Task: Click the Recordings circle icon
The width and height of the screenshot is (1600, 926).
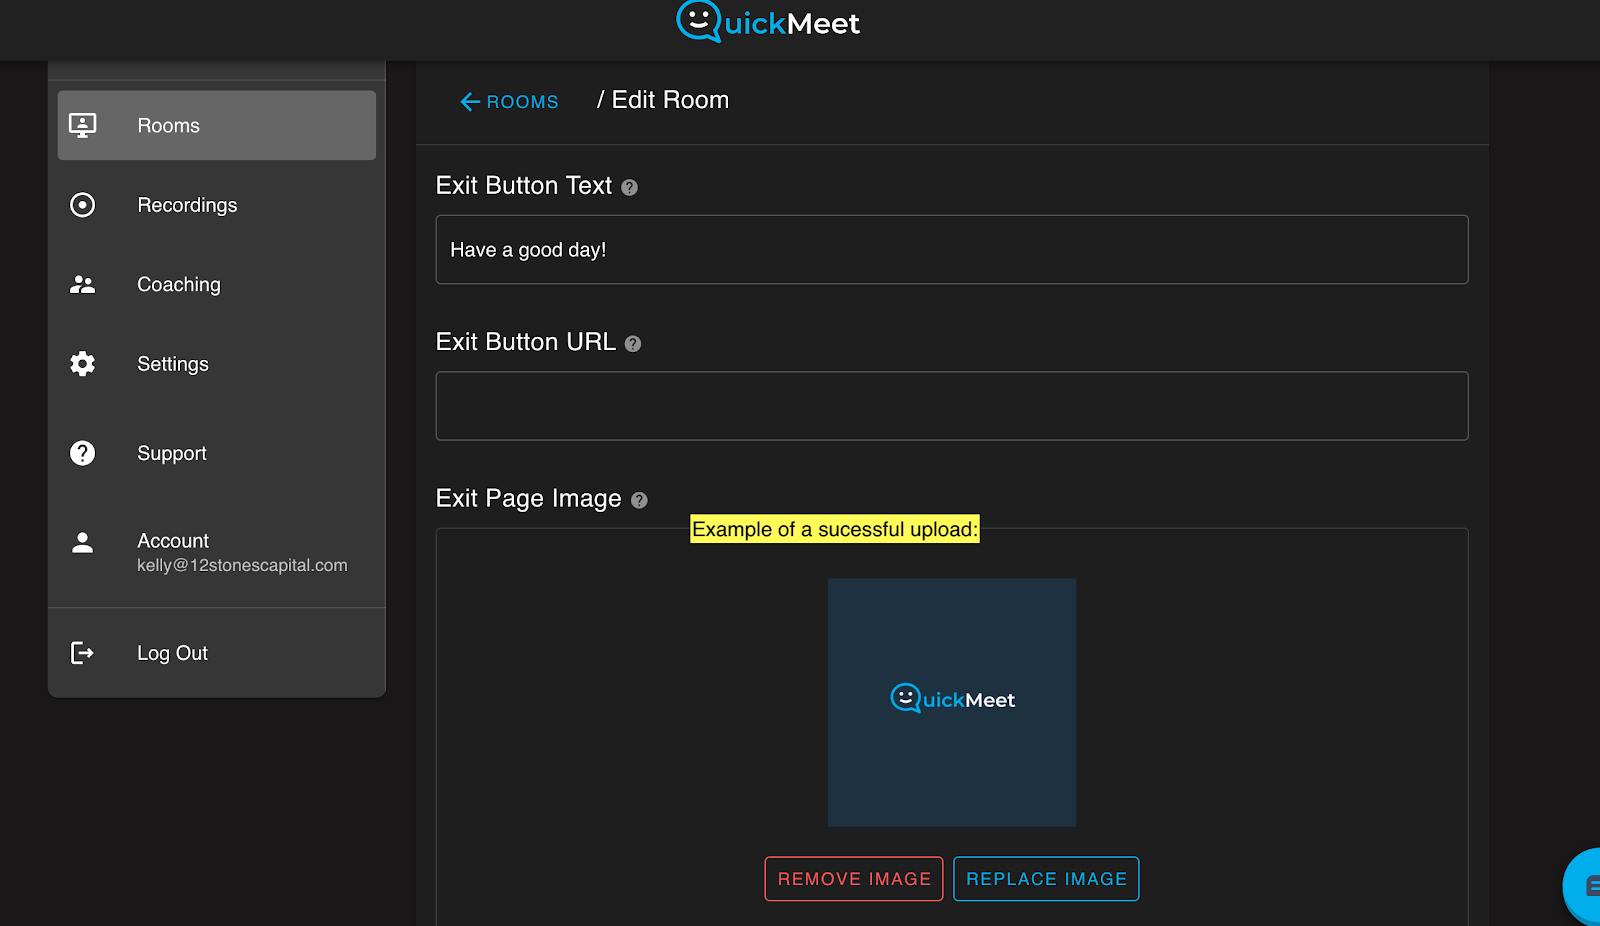Action: coord(82,205)
